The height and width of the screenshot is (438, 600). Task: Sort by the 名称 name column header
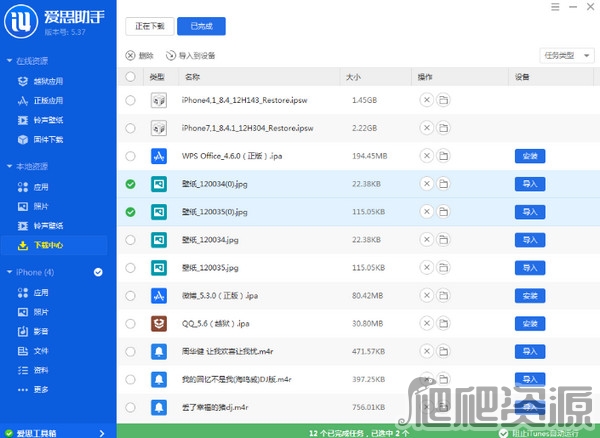click(x=192, y=77)
